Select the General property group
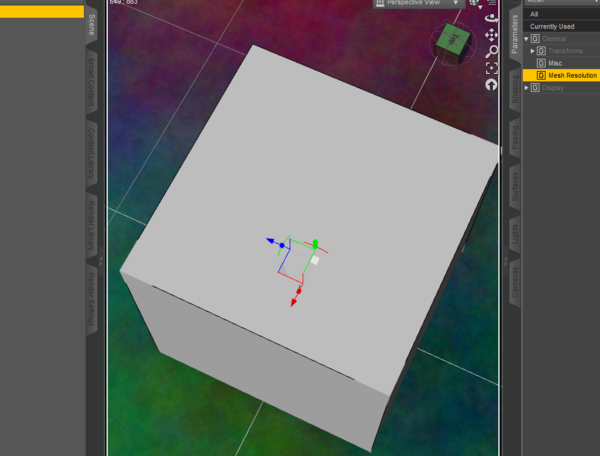 554,39
